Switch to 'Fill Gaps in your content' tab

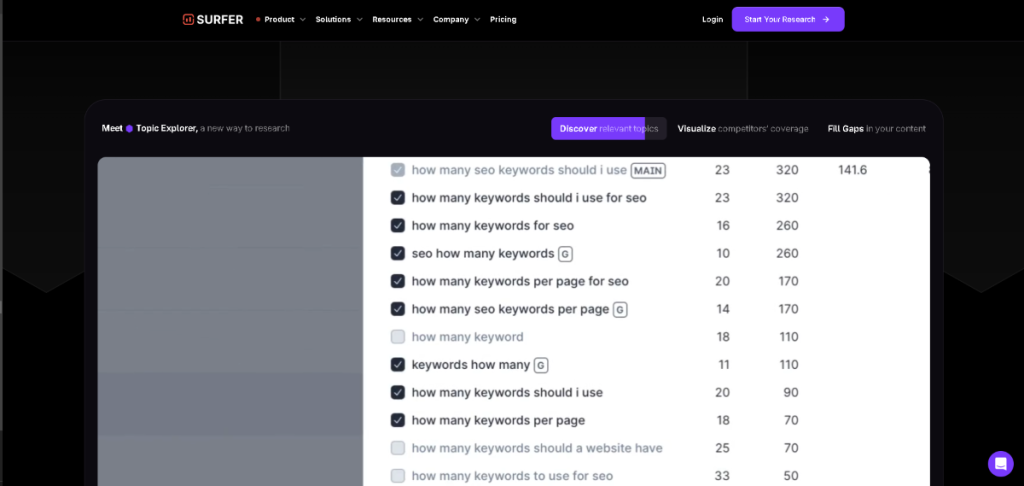point(877,129)
